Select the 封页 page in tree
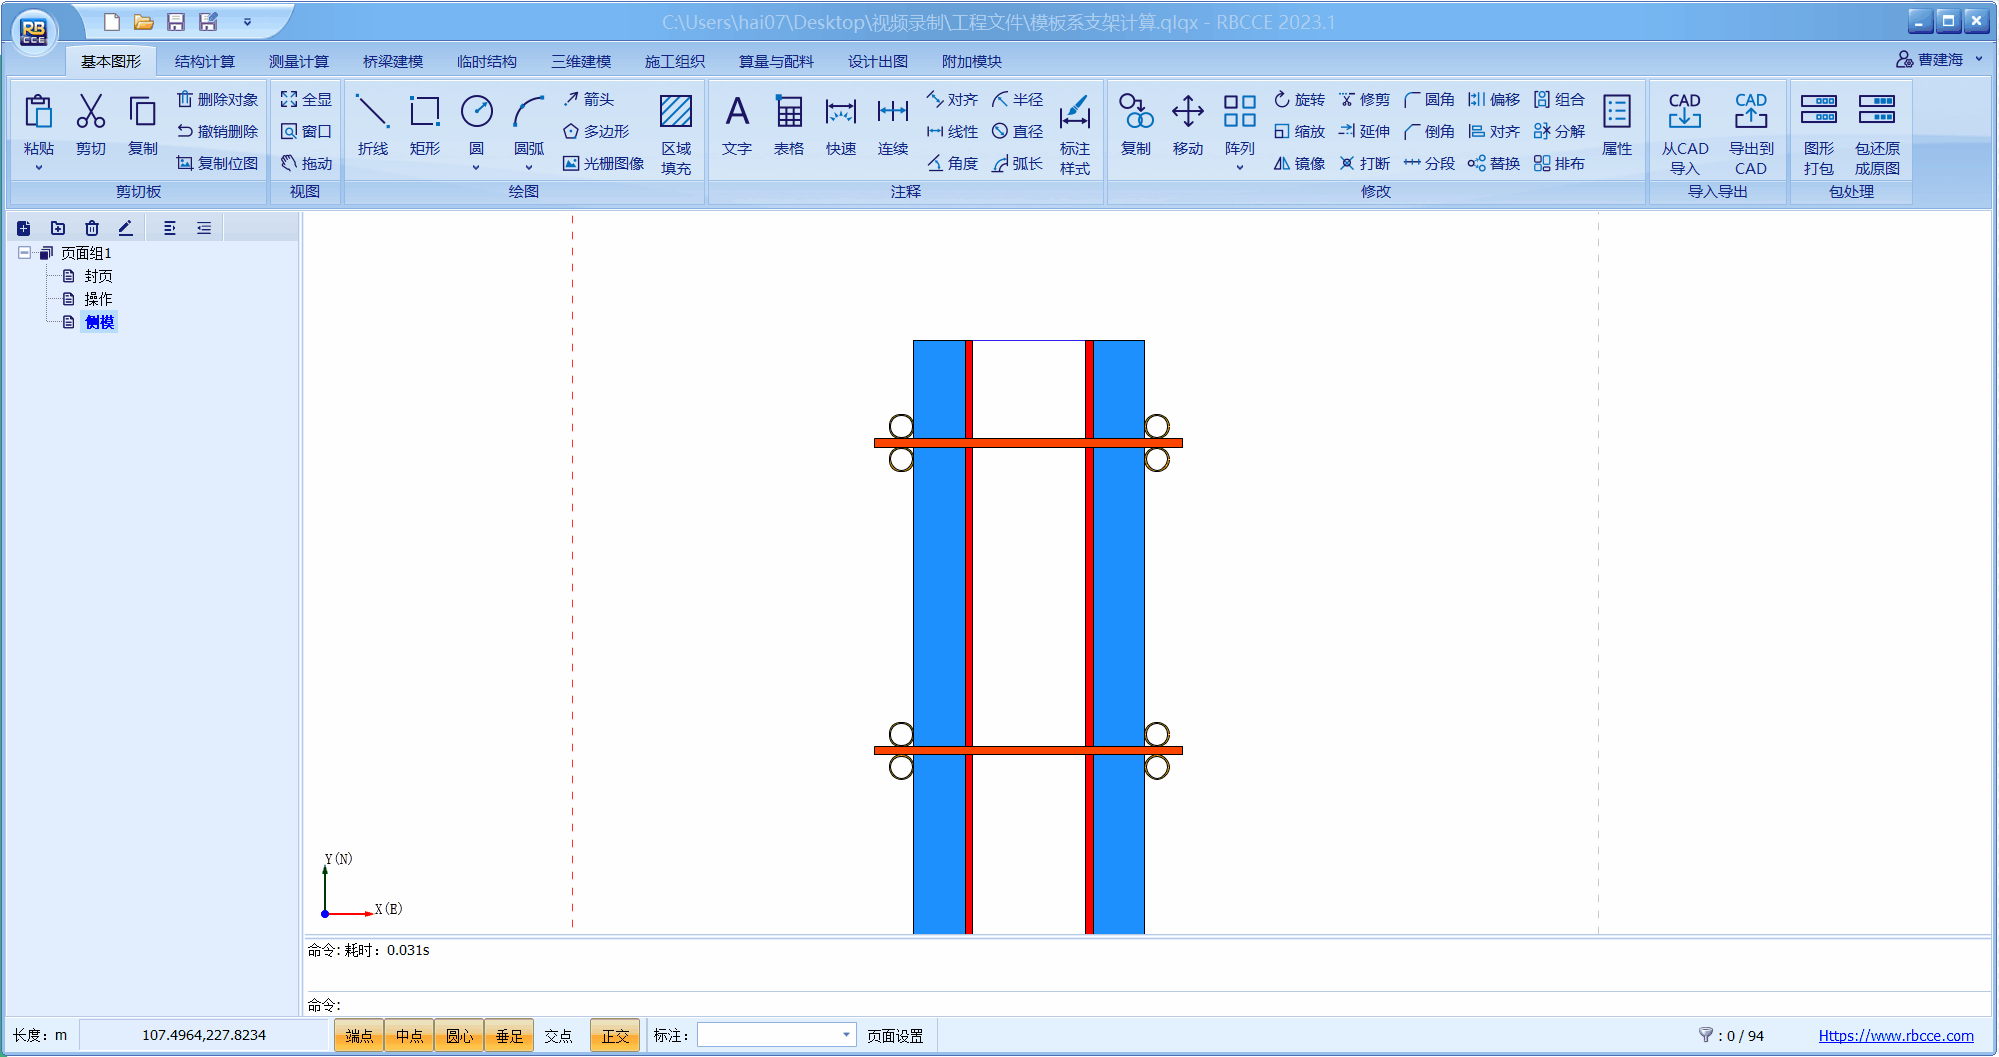 [98, 276]
